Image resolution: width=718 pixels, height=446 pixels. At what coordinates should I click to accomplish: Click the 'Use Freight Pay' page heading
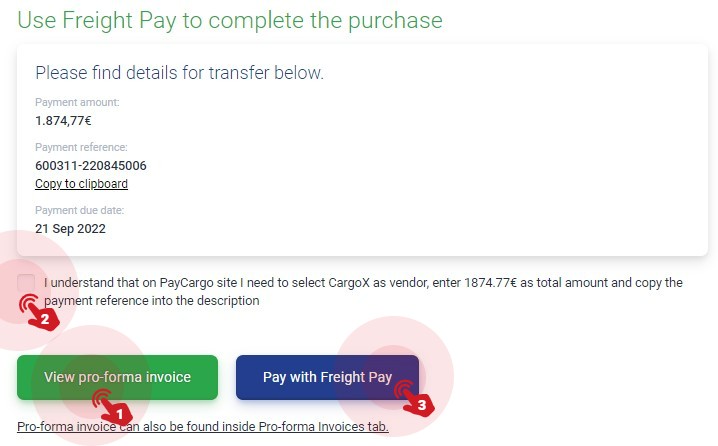(230, 21)
